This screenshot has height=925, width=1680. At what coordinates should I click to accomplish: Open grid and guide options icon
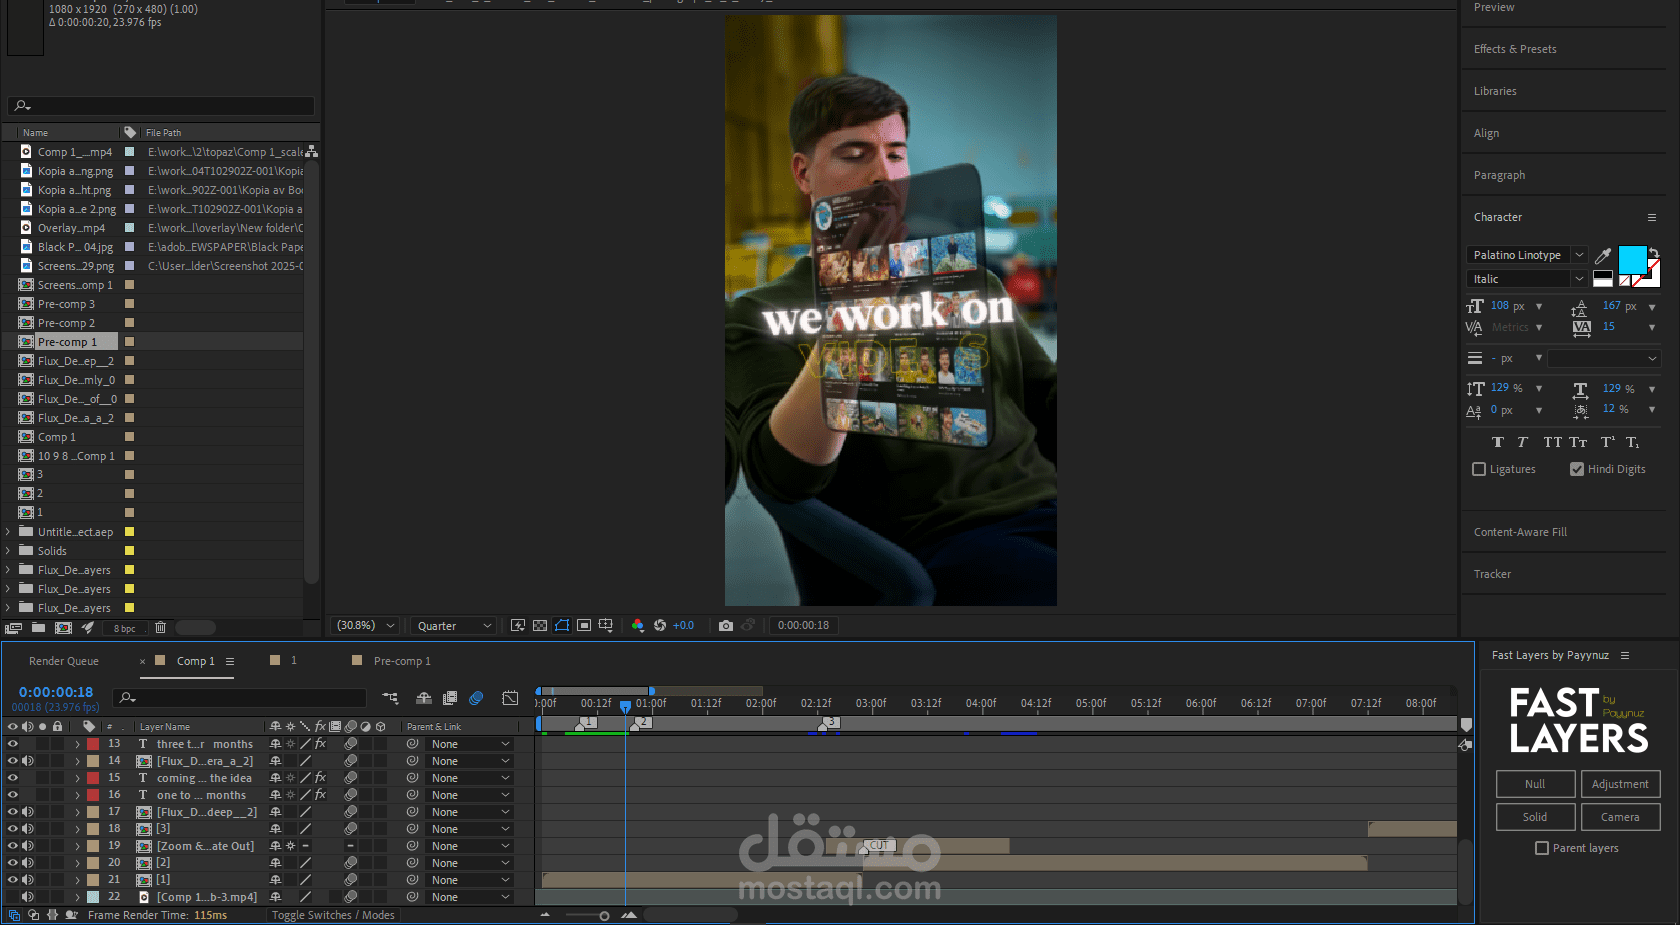click(x=606, y=625)
